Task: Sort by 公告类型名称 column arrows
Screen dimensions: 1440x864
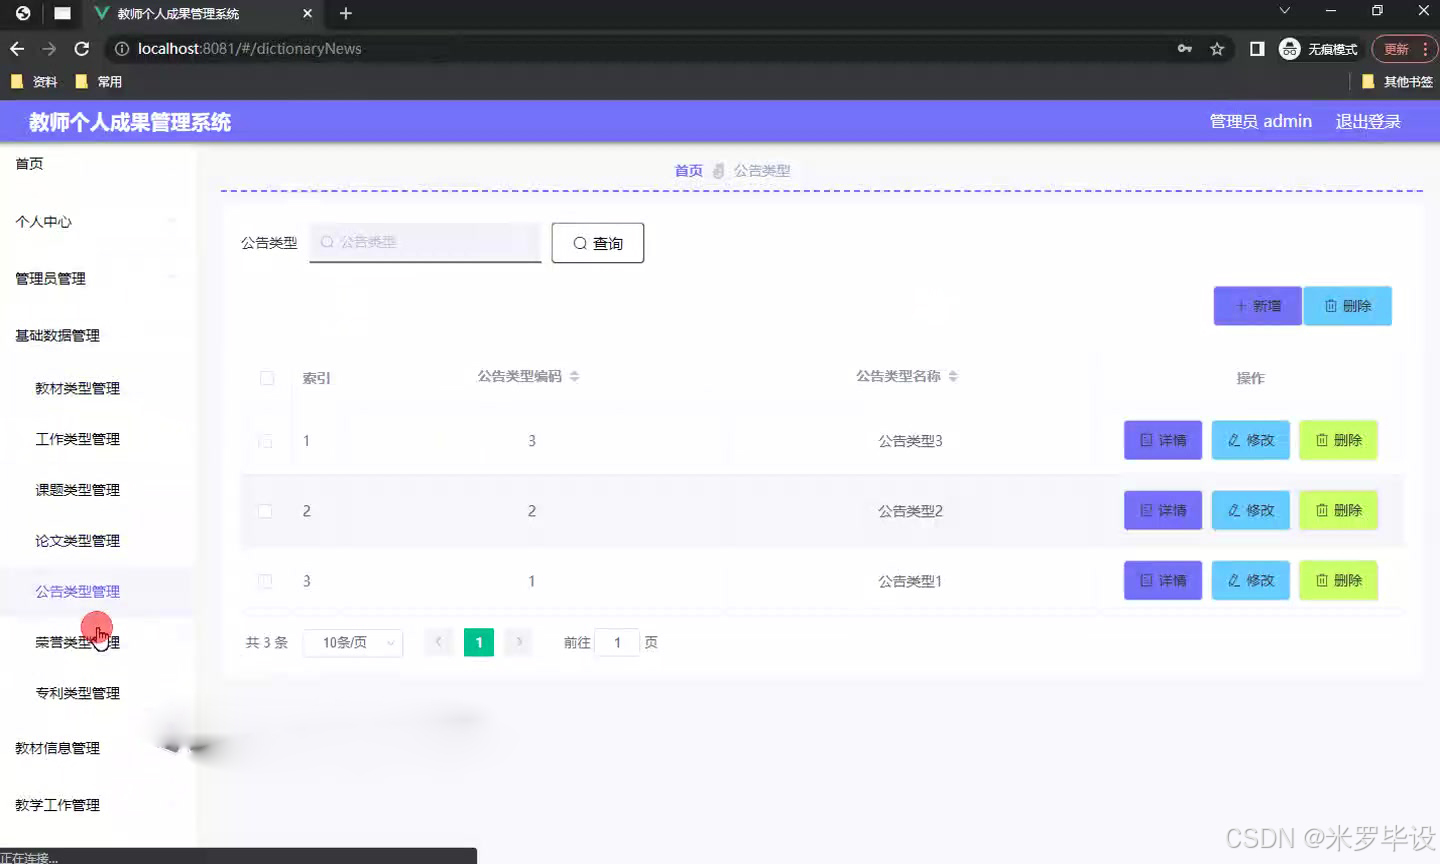Action: point(953,377)
